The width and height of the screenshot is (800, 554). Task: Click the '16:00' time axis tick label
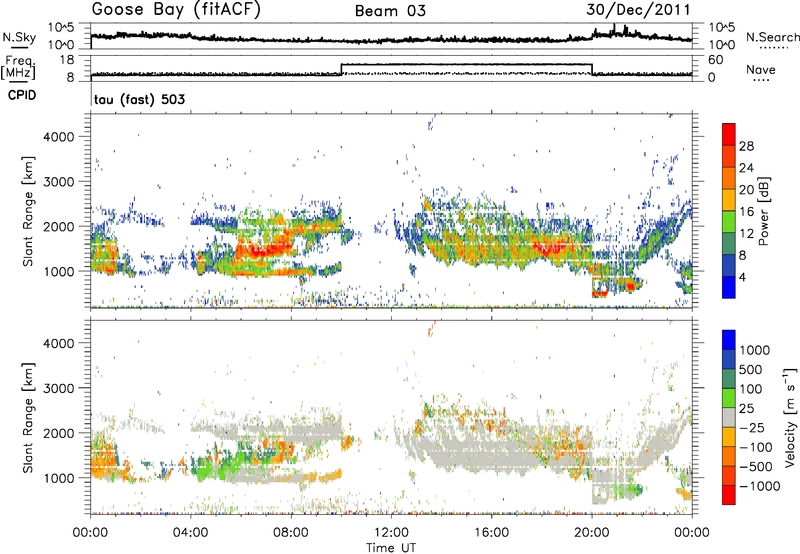coord(491,533)
